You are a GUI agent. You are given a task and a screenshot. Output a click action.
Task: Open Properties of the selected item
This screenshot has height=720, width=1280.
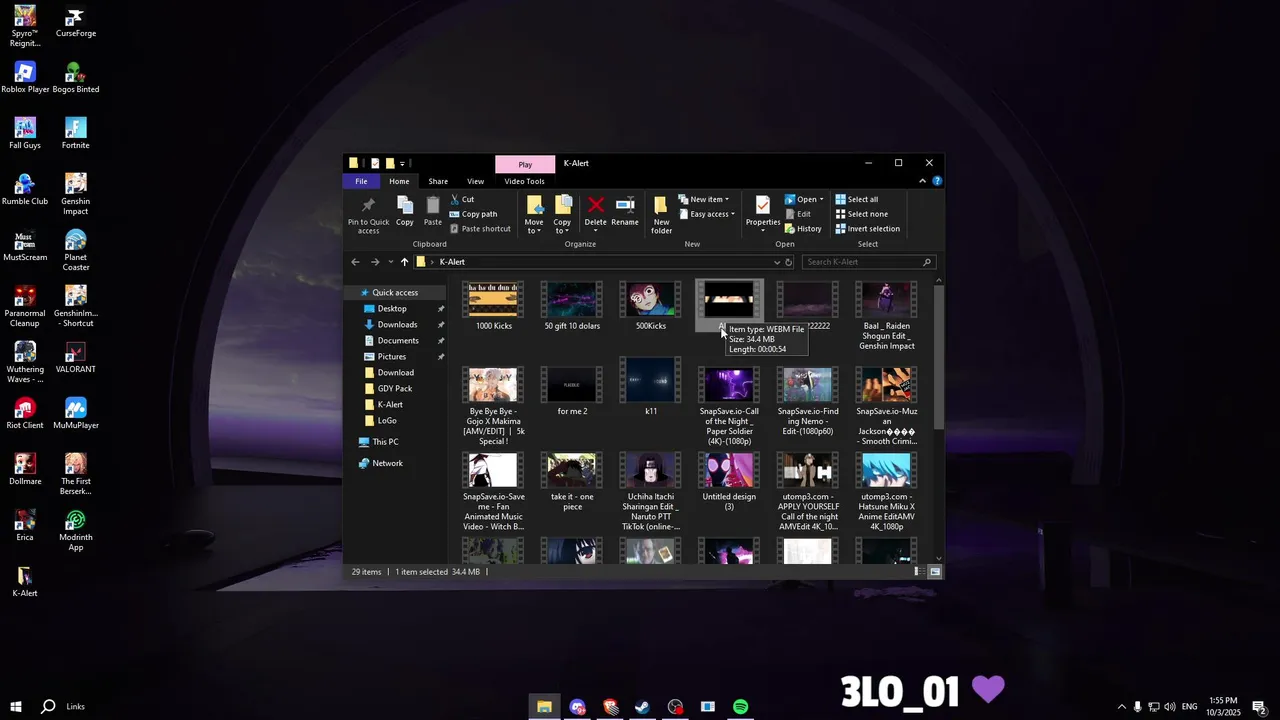coord(763,211)
